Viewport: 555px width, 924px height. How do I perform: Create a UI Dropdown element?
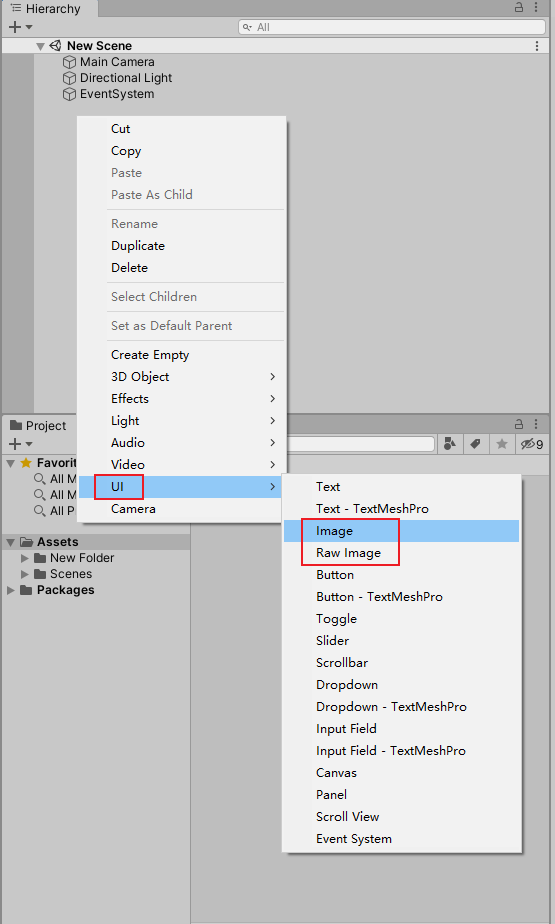[x=401, y=685]
